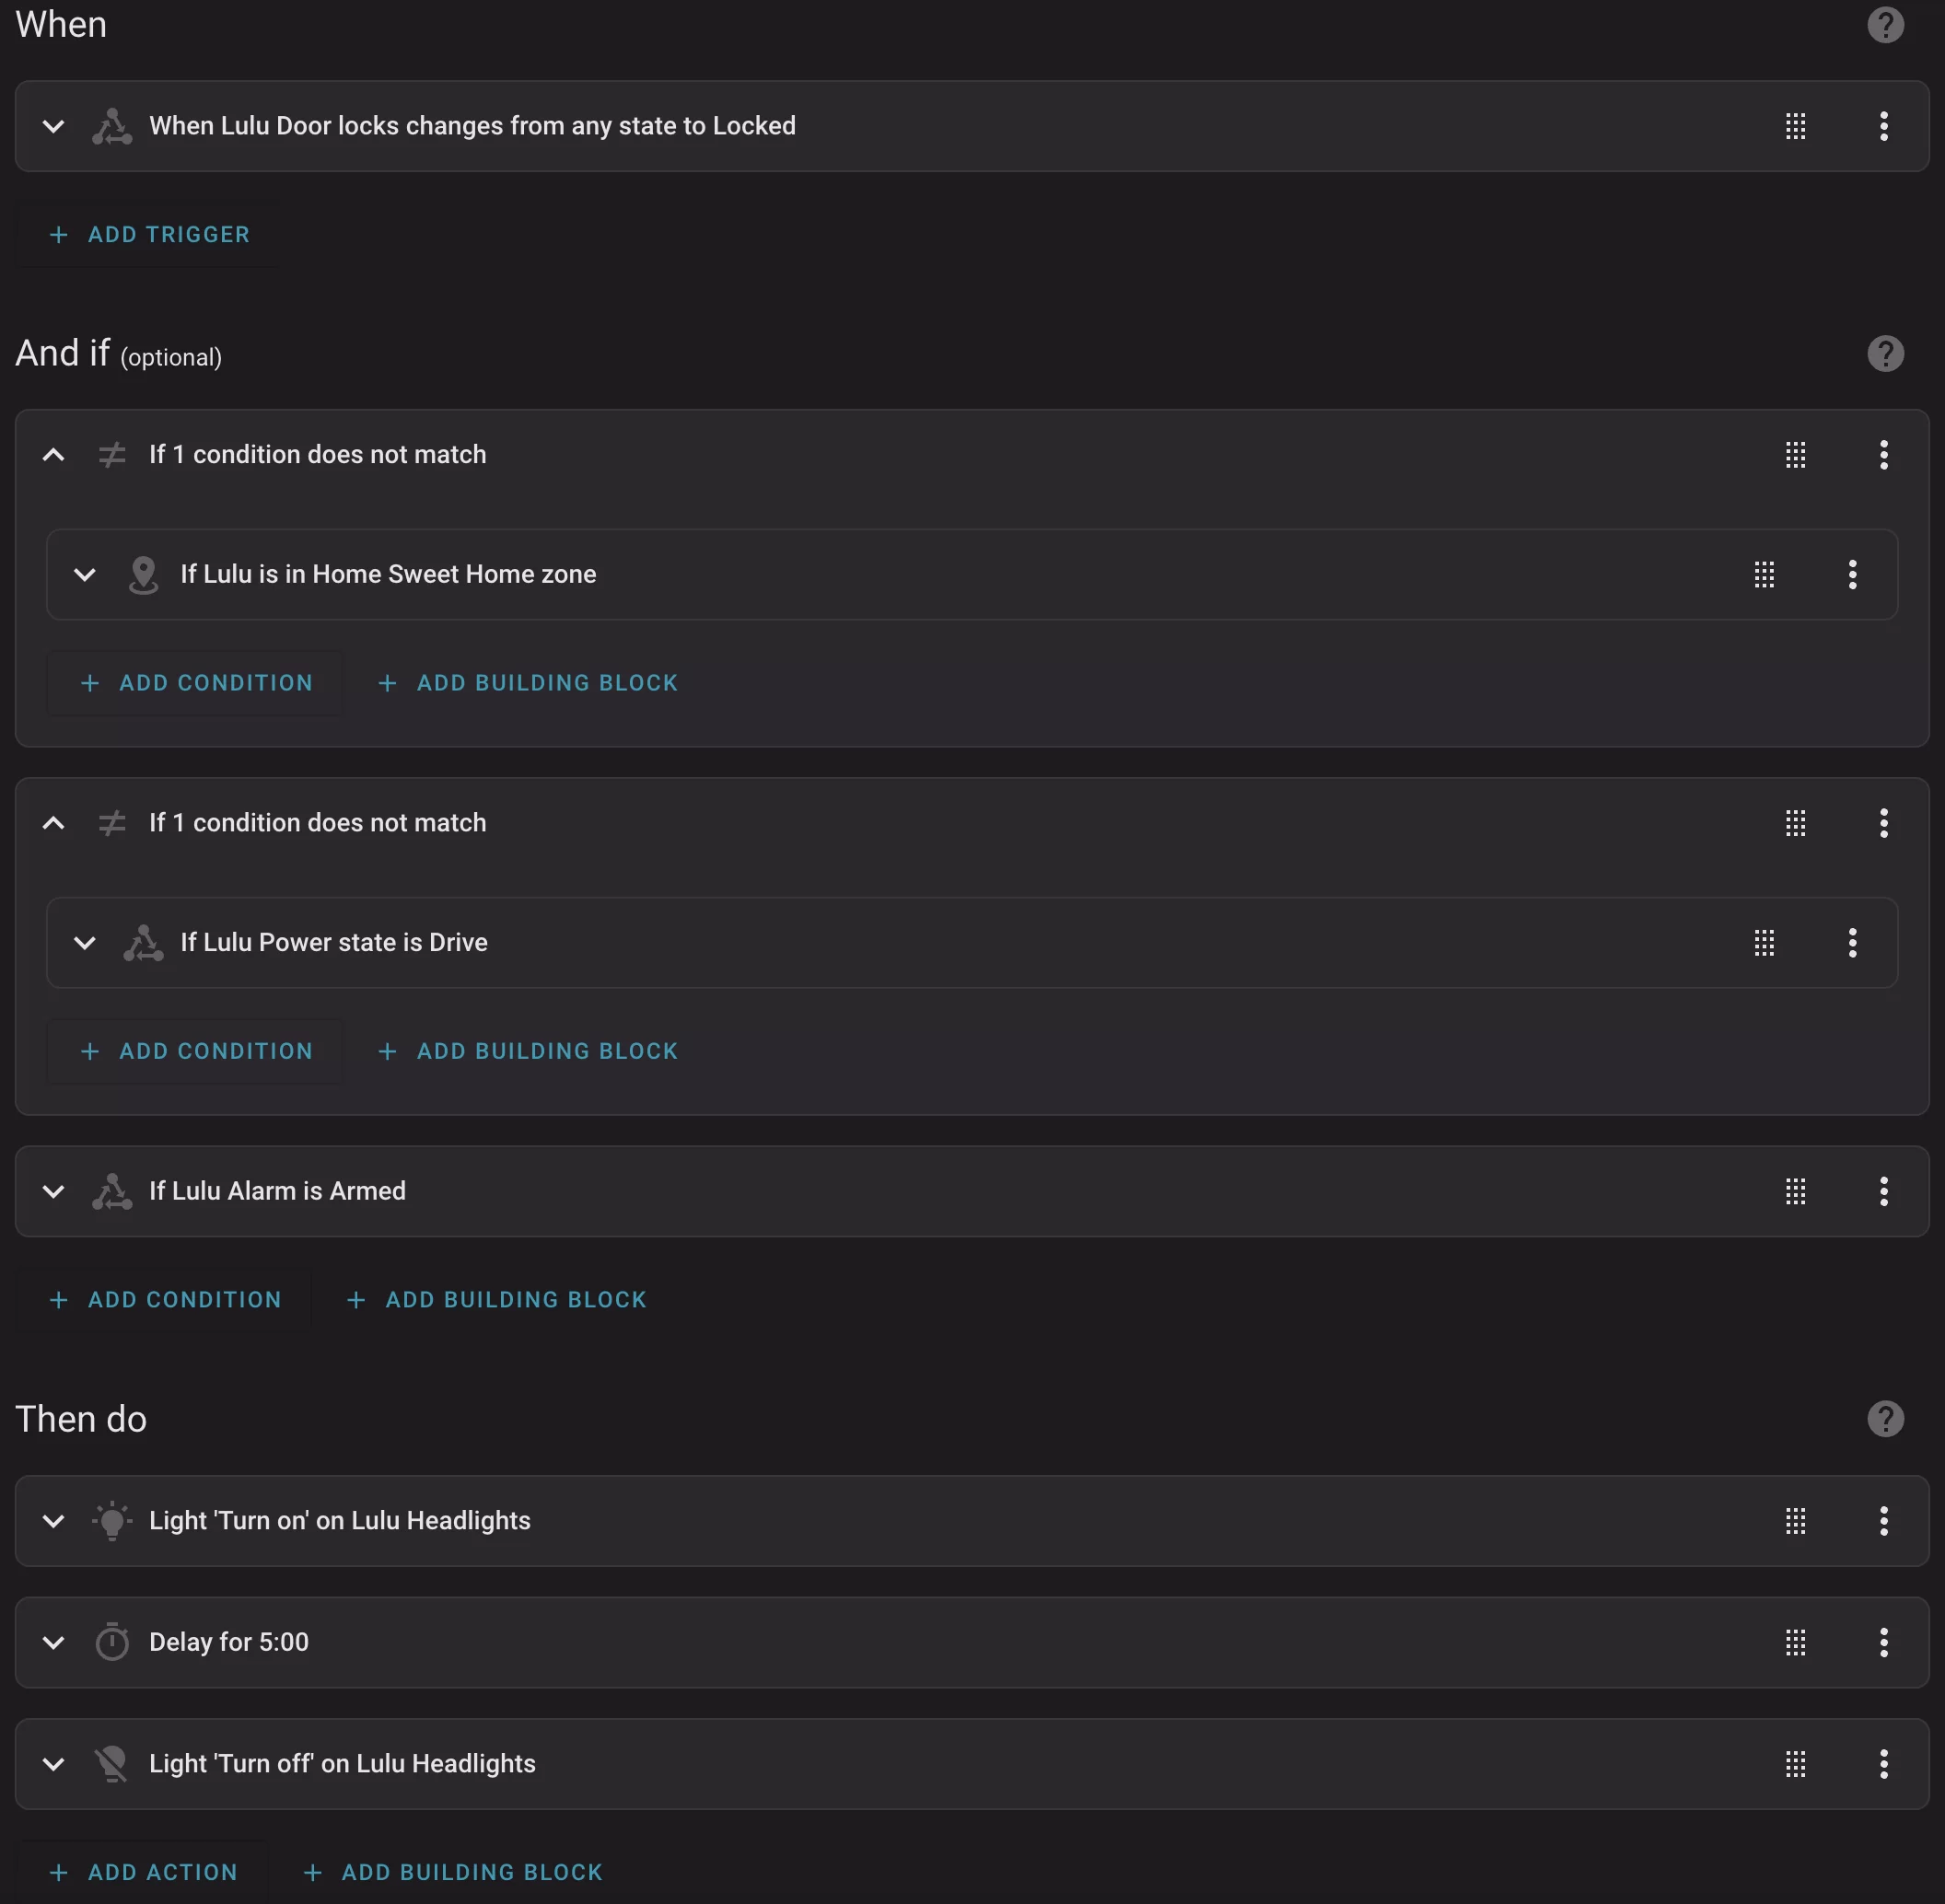Expand the Delay for 5:00 action

(54, 1642)
